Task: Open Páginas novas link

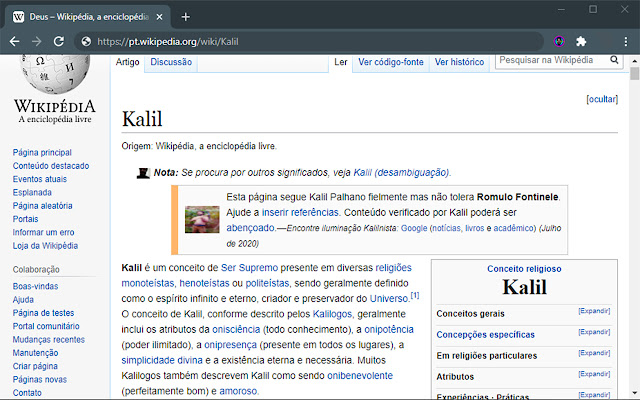Action: [40, 380]
